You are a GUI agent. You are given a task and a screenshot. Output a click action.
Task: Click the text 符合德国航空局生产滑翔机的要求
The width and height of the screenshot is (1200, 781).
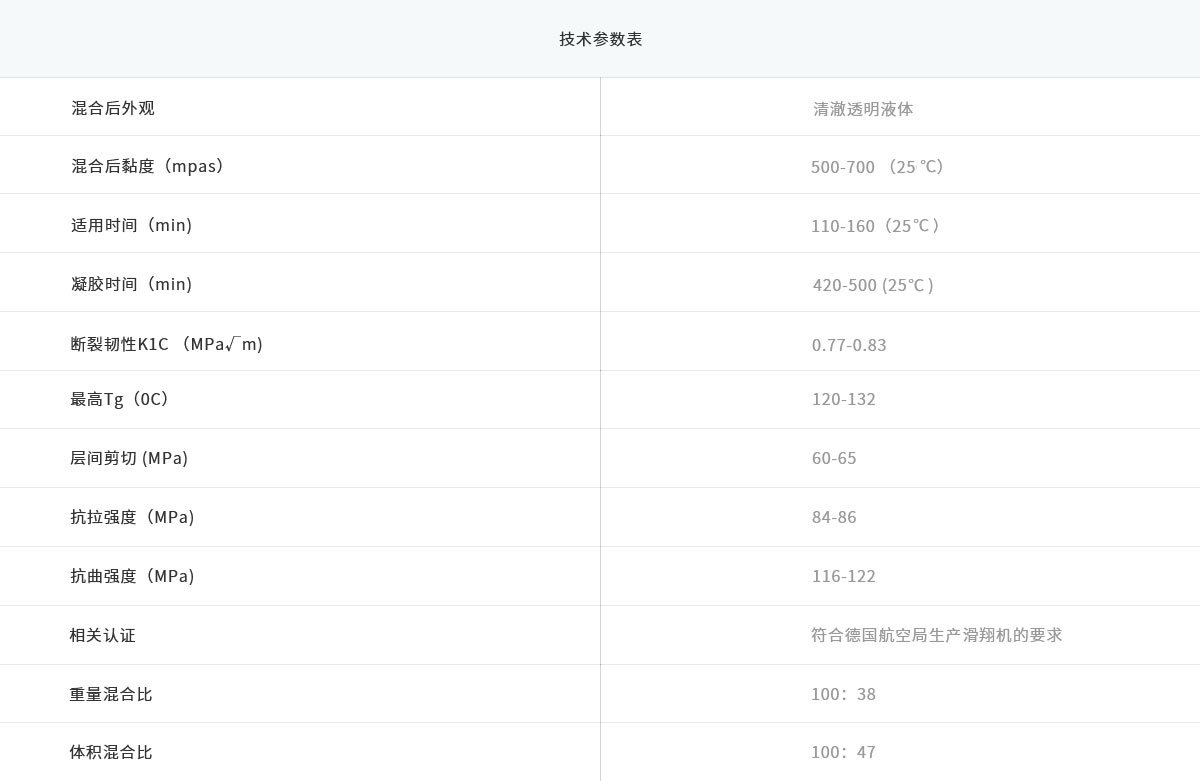coord(937,635)
